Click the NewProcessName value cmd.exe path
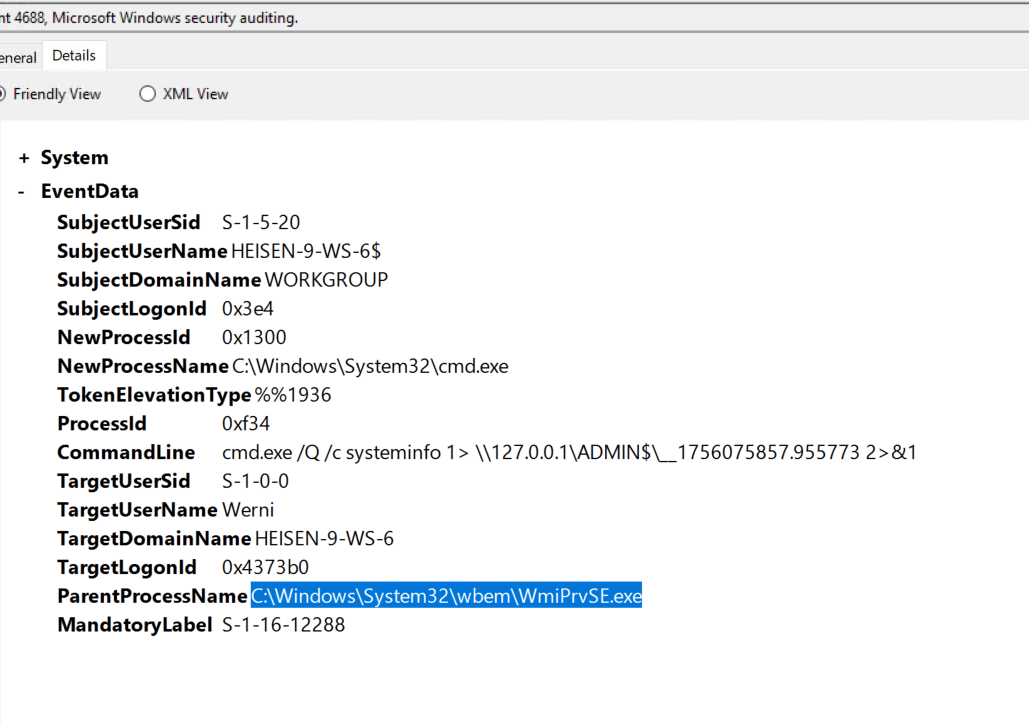Image resolution: width=1029 pixels, height=724 pixels. 370,367
